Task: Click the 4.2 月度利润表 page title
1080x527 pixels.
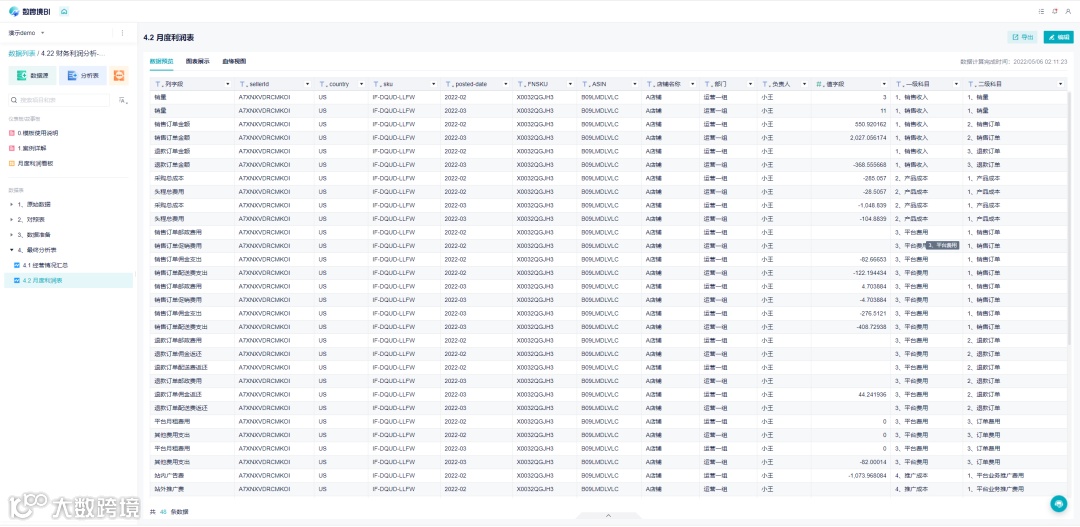Action: coord(169,37)
